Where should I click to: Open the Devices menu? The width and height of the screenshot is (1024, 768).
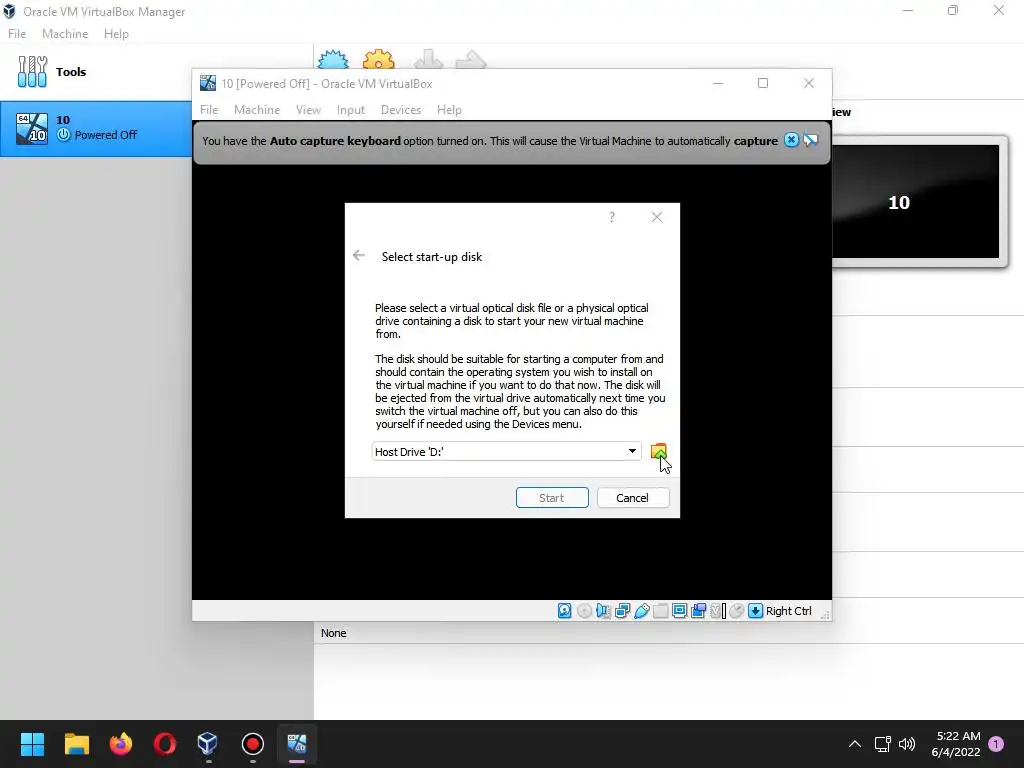tap(400, 110)
